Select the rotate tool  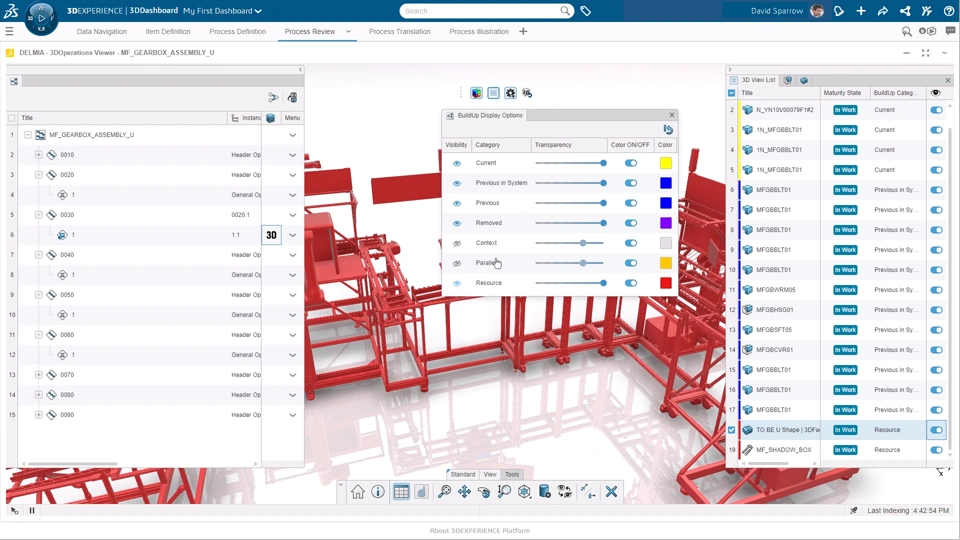[484, 492]
